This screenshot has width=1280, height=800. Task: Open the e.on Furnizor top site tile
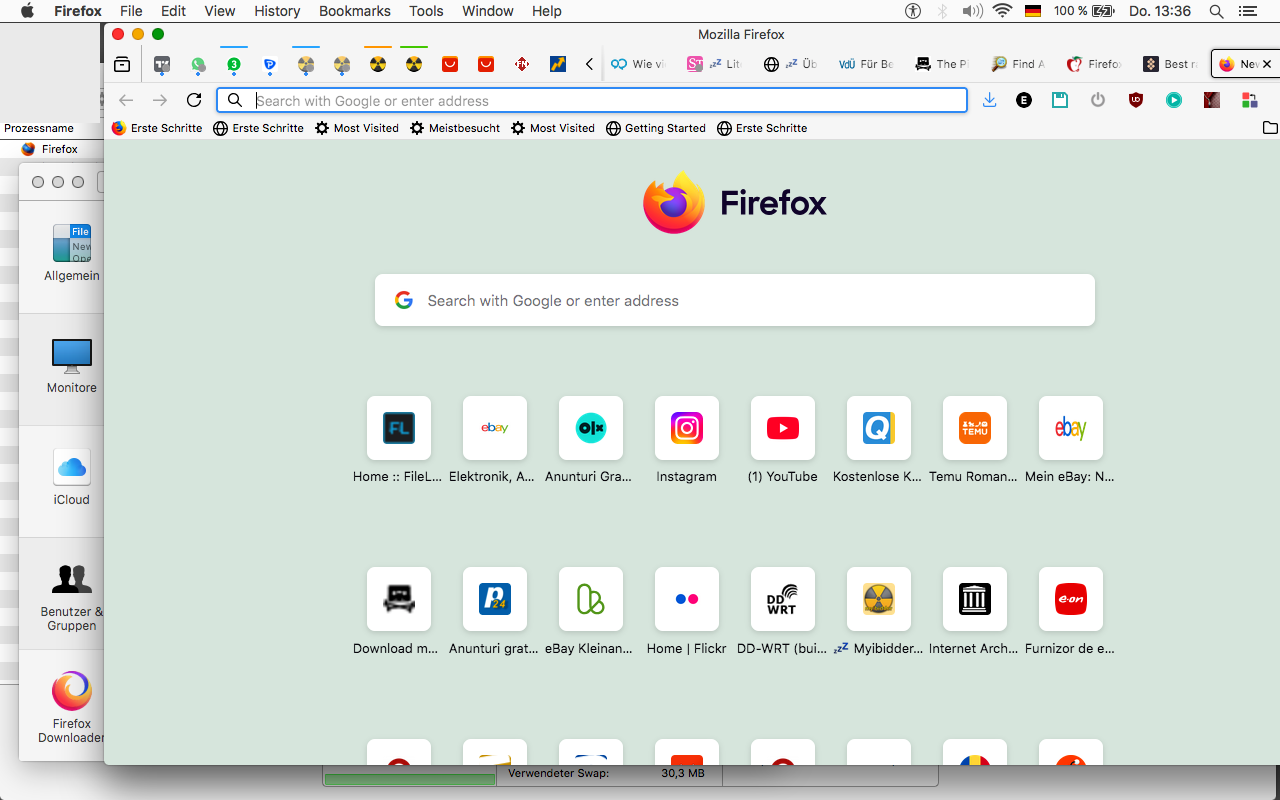pyautogui.click(x=1071, y=600)
